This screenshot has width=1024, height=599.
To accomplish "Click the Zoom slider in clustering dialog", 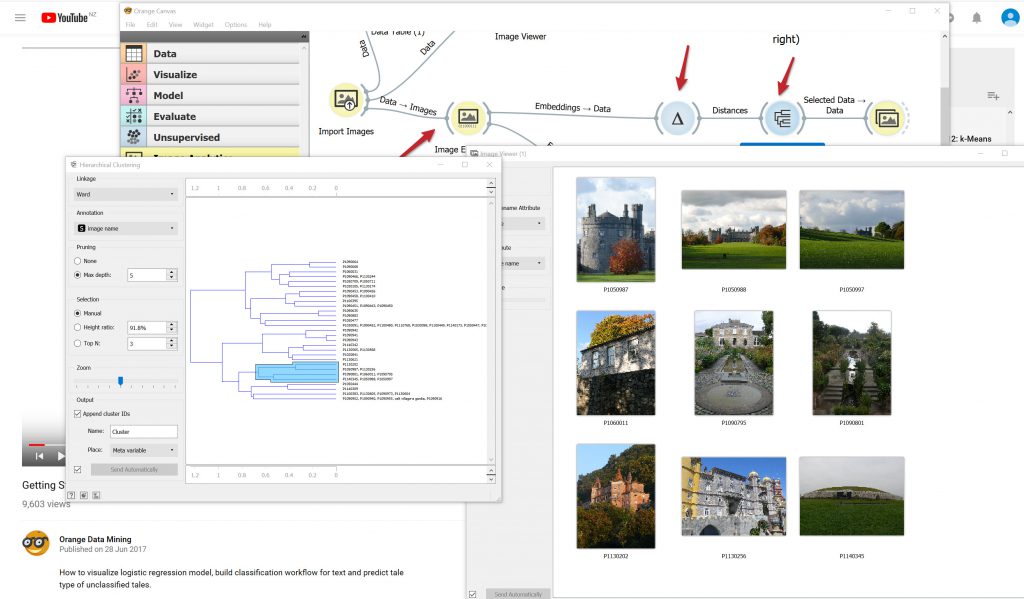I will (x=120, y=381).
